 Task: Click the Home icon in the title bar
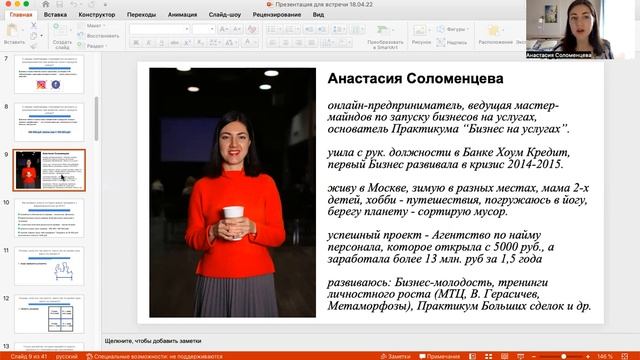click(x=46, y=4)
